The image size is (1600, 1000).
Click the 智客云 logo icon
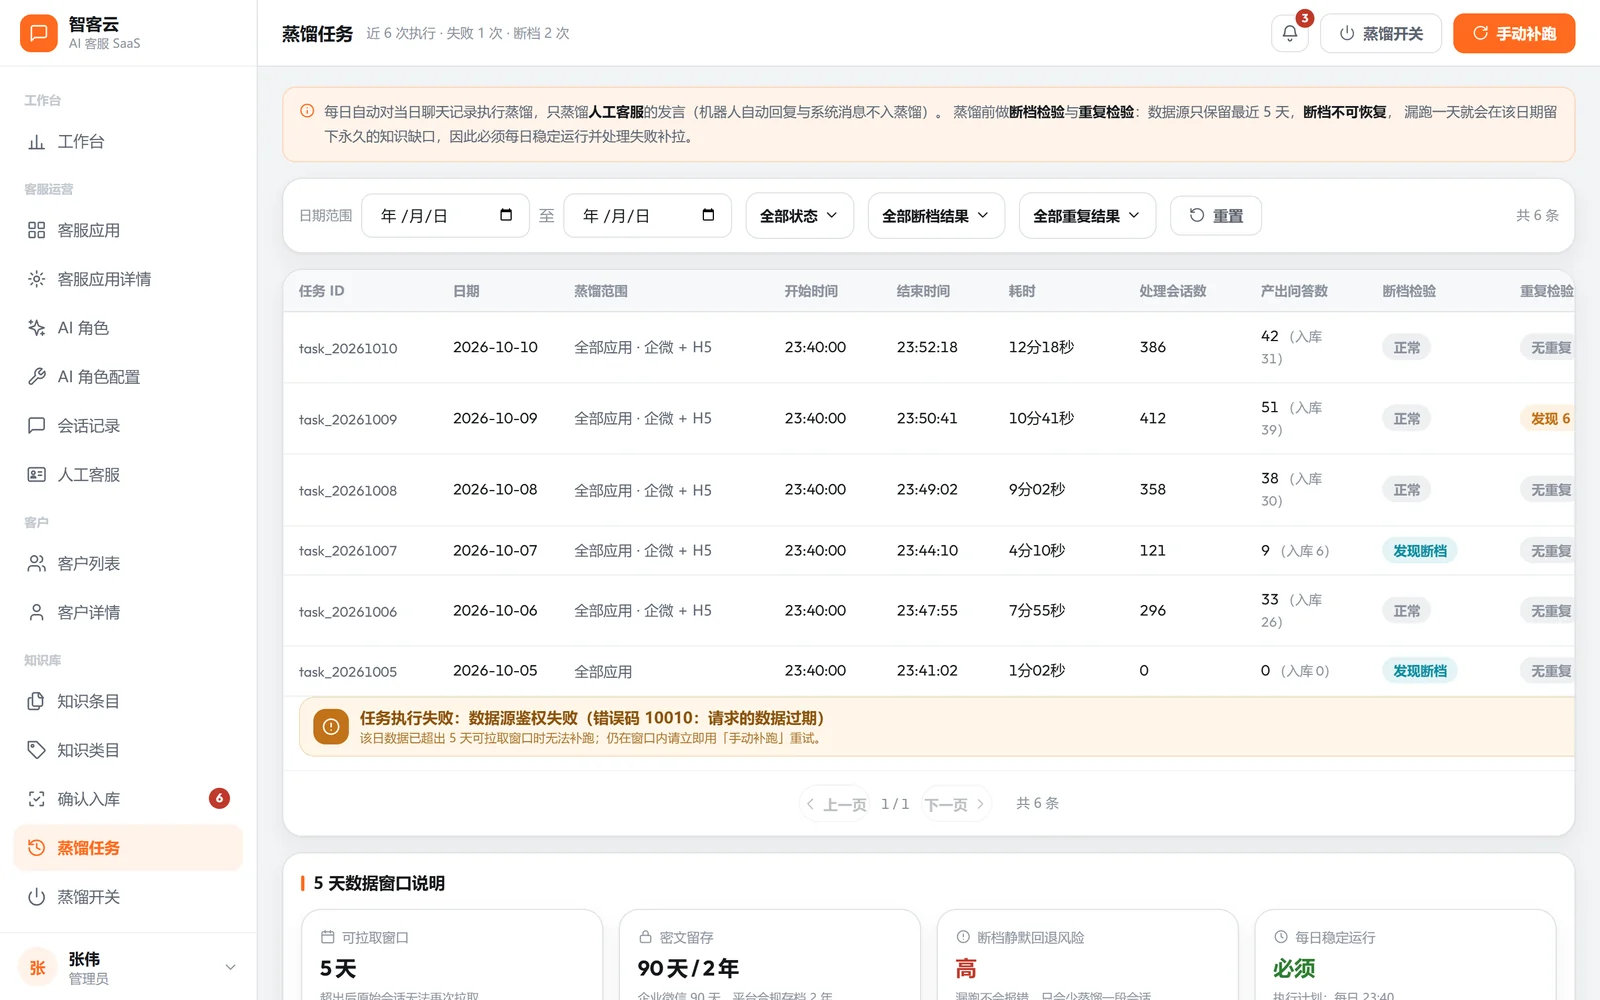[x=38, y=33]
